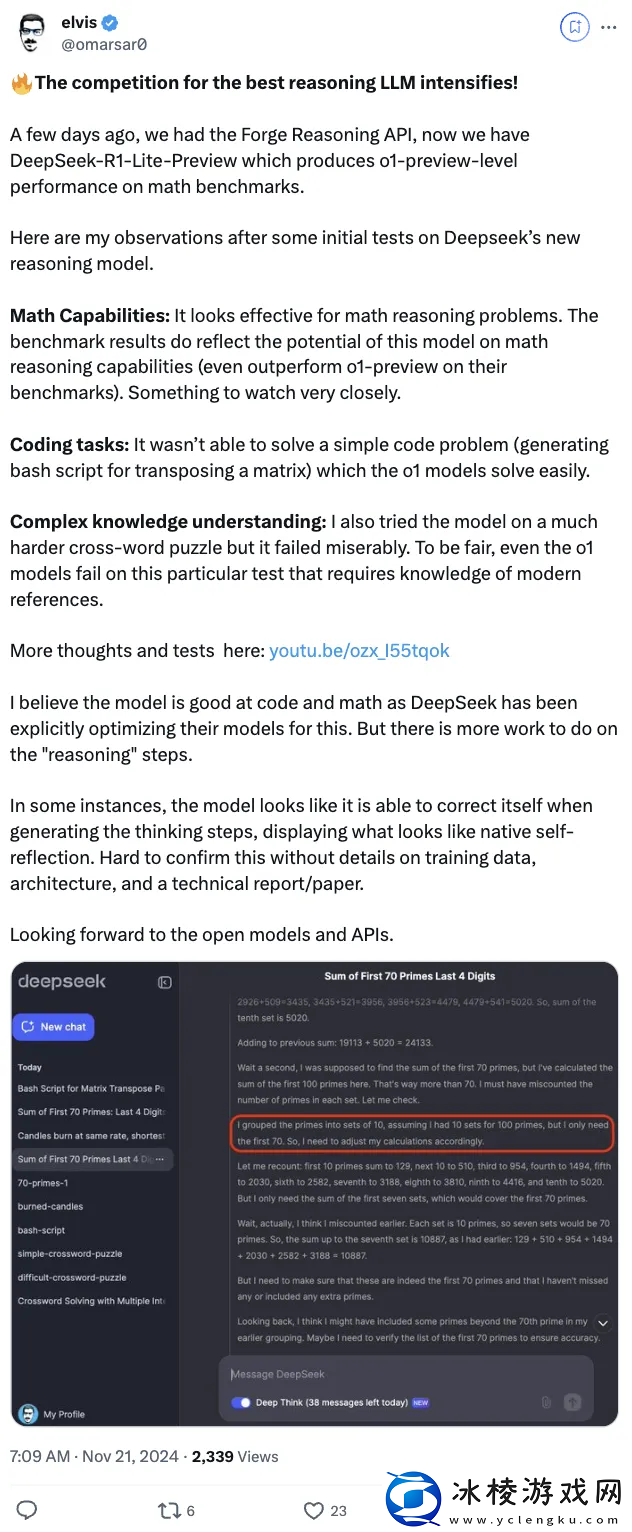
Task: Disable the Deep Think toggle
Action: click(240, 1404)
